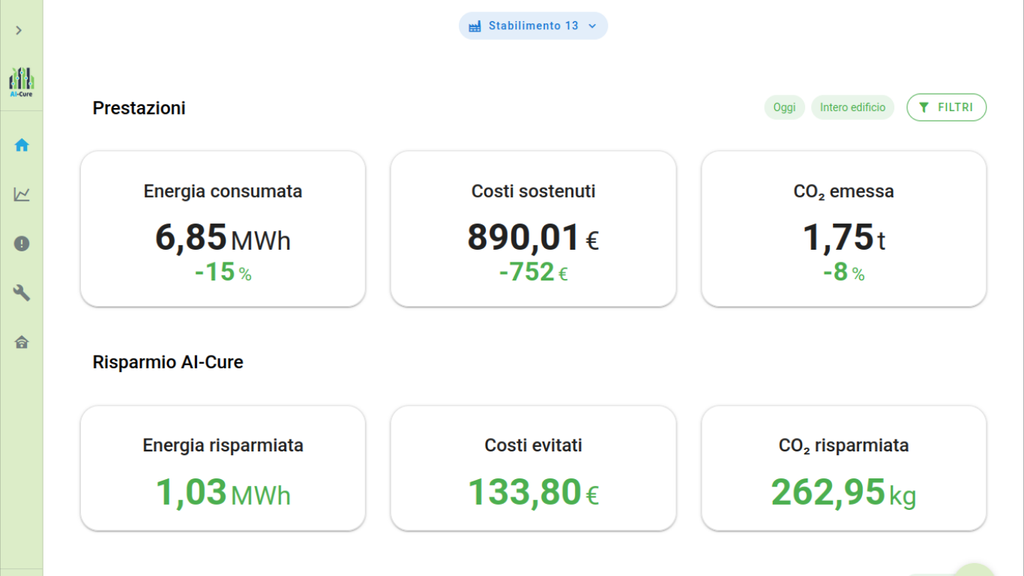Open the wrench maintenance icon

click(x=21, y=293)
